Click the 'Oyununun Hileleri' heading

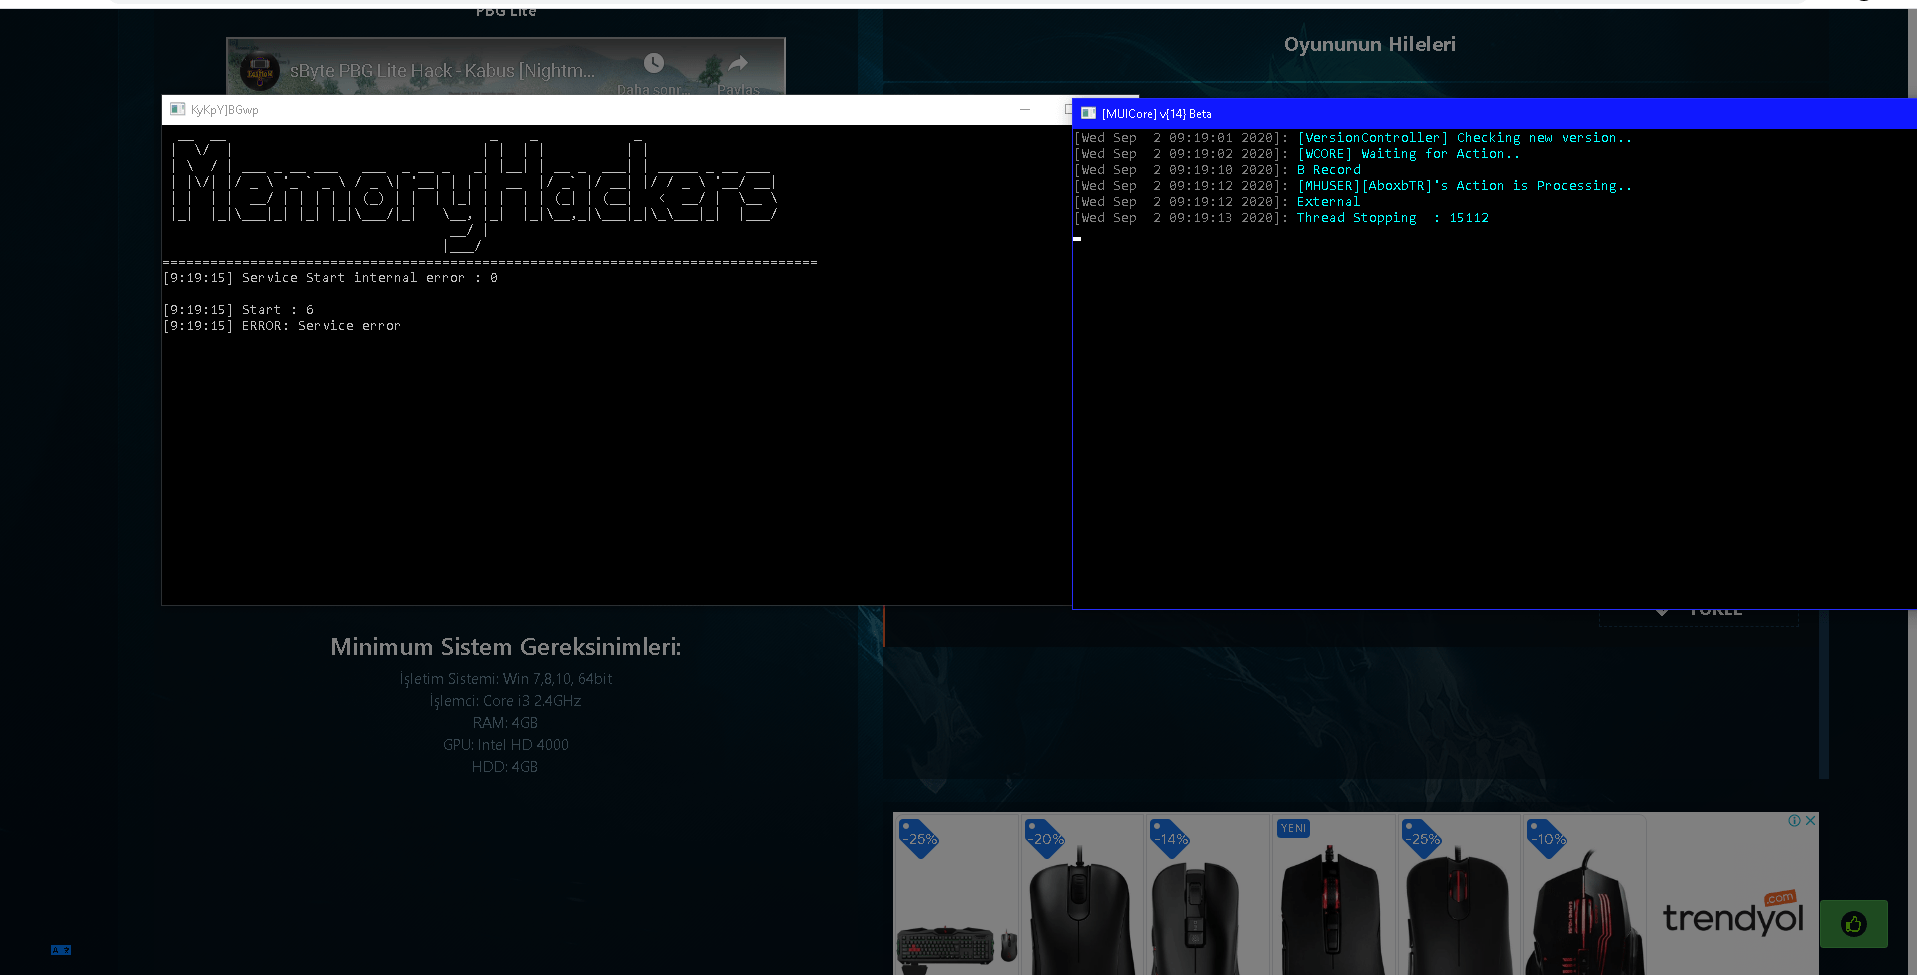[x=1369, y=44]
